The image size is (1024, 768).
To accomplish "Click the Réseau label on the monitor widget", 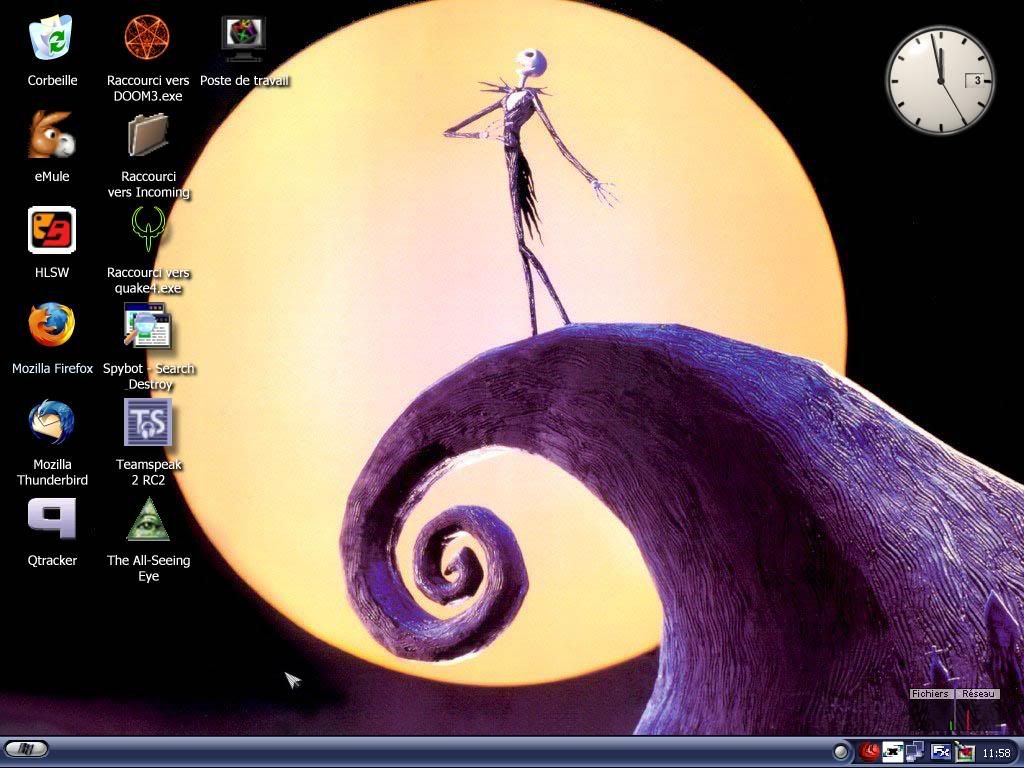I will [978, 694].
